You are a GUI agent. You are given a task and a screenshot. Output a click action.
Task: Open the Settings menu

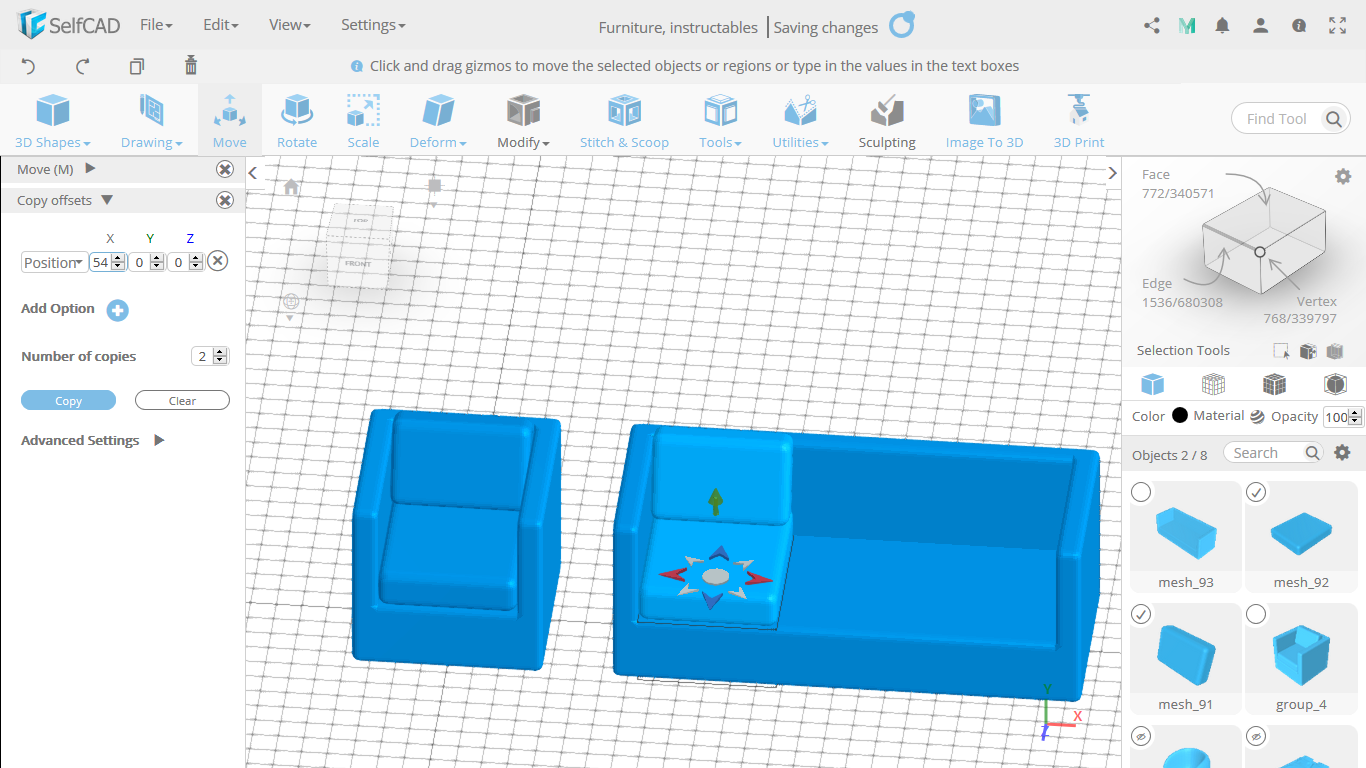pos(373,25)
